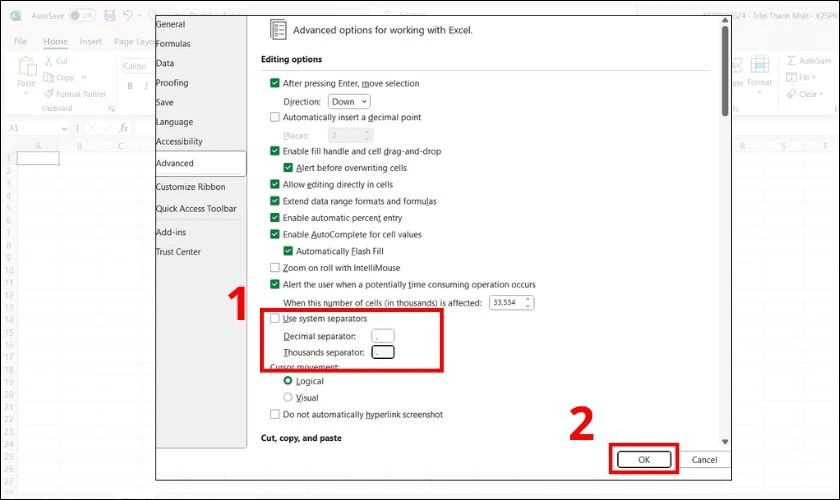Click Format Painter in Excel ribbon
Image resolution: width=840 pixels, height=500 pixels.
[x=76, y=94]
